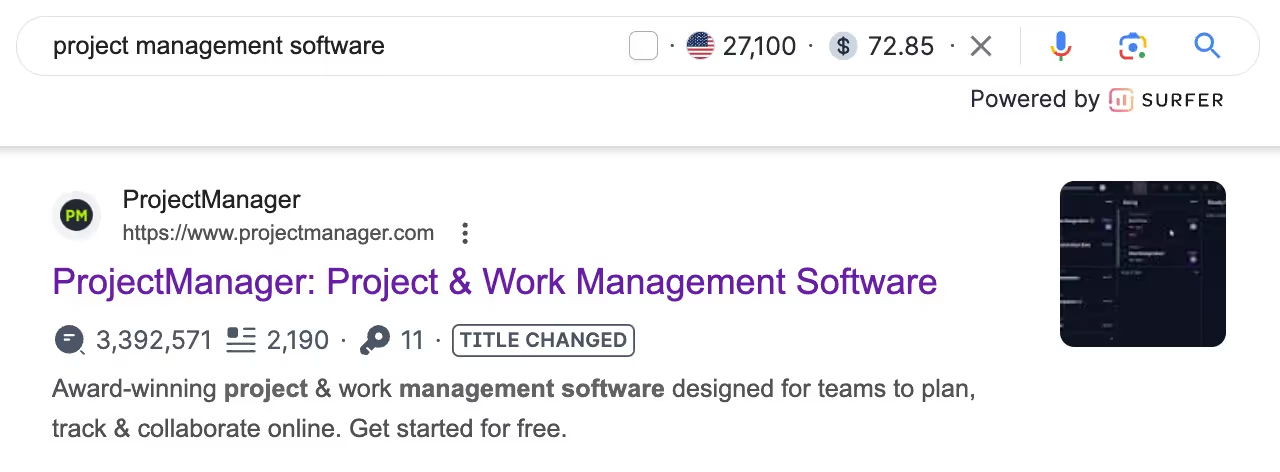1280x472 pixels.
Task: Start voice search with microphone icon
Action: pos(1061,46)
